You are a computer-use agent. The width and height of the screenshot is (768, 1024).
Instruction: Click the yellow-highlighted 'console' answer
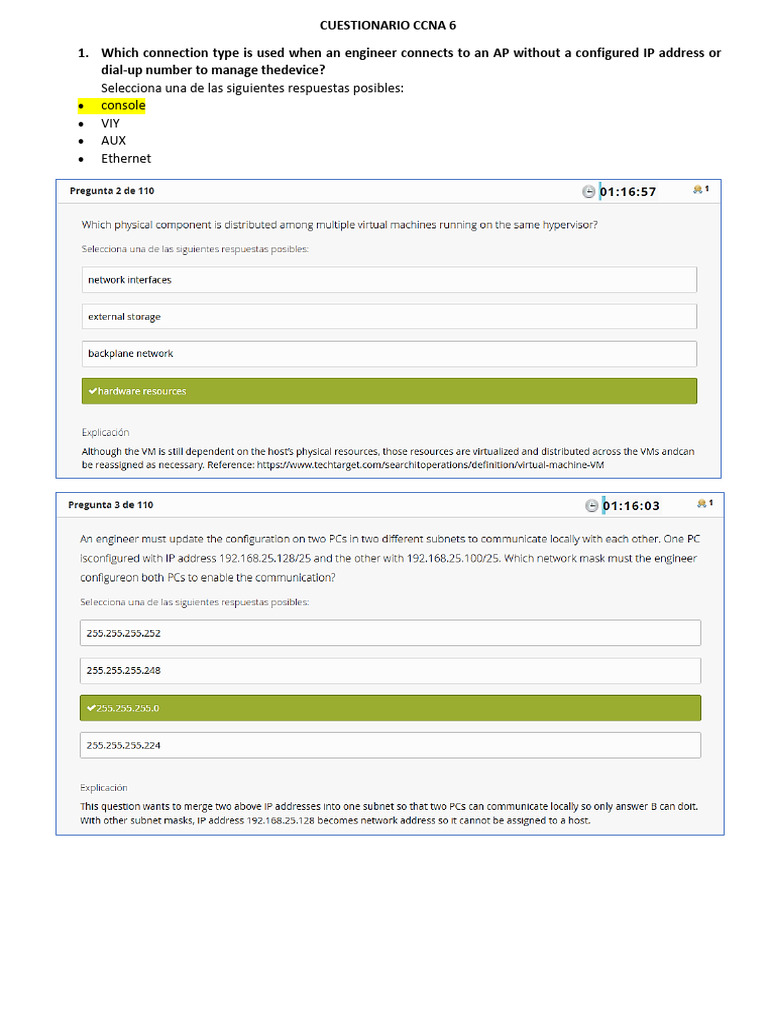123,106
